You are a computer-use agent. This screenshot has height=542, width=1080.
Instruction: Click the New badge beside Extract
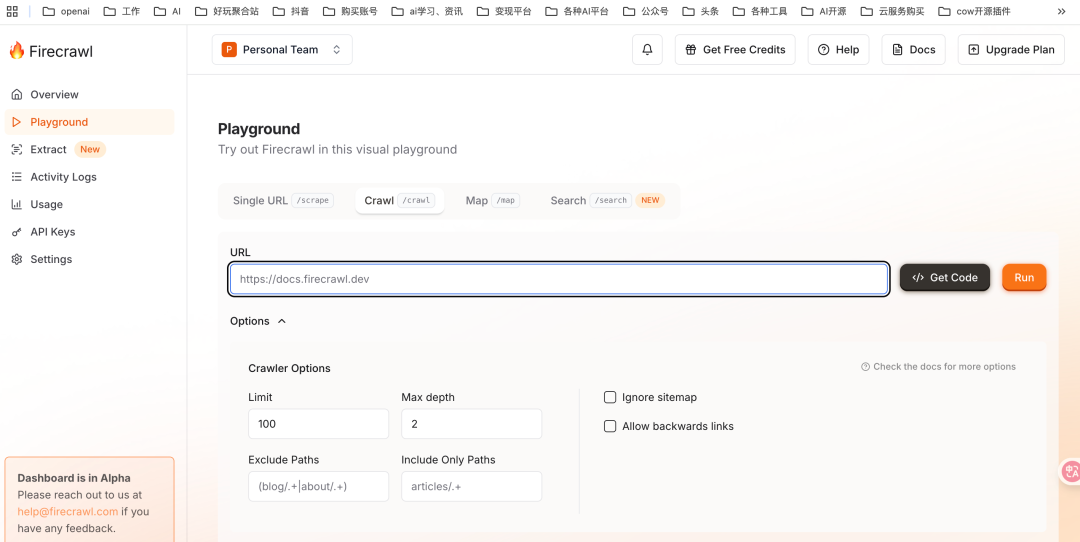point(90,149)
